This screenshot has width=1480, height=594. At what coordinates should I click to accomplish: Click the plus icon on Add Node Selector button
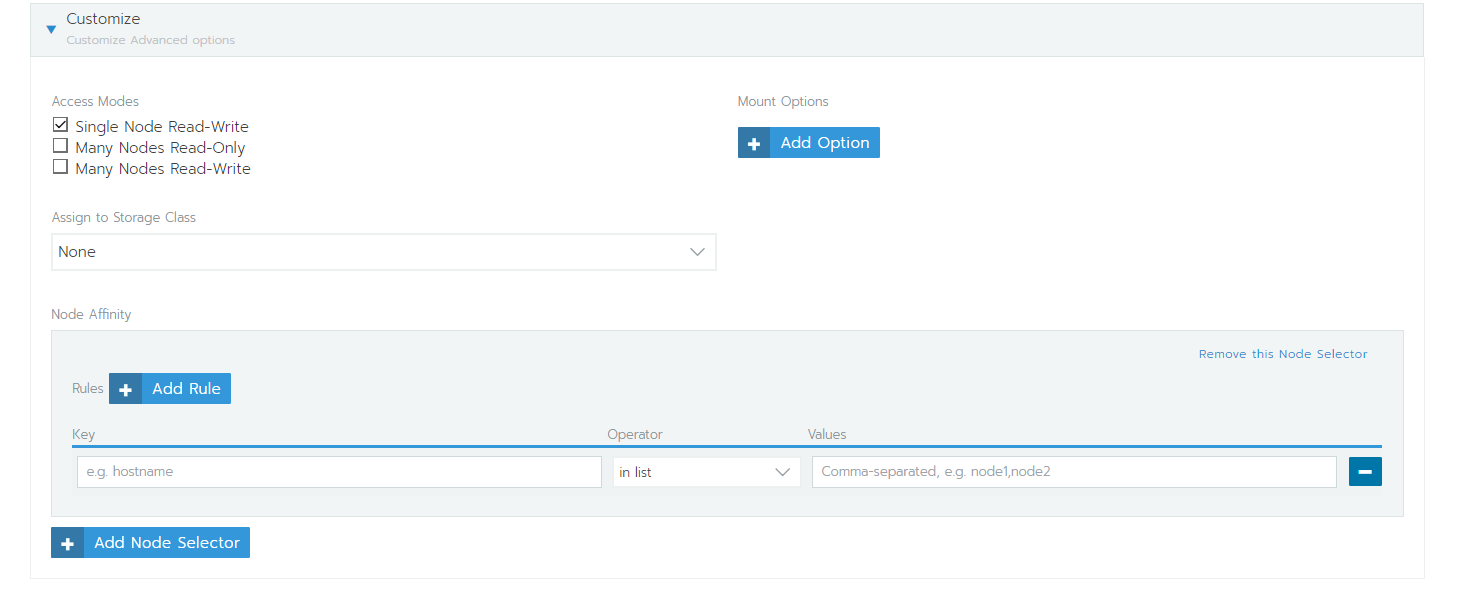coord(67,542)
